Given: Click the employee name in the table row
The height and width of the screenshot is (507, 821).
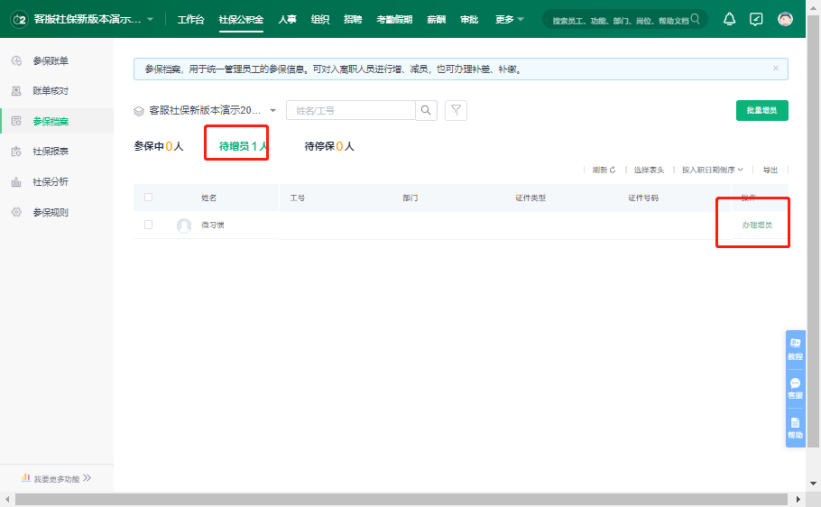Looking at the screenshot, I should pos(213,225).
